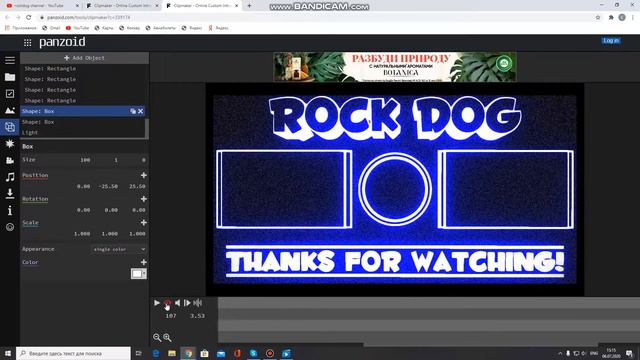This screenshot has width=640, height=360.
Task: Open Bandicam recorder from the taskbar
Action: (270, 353)
